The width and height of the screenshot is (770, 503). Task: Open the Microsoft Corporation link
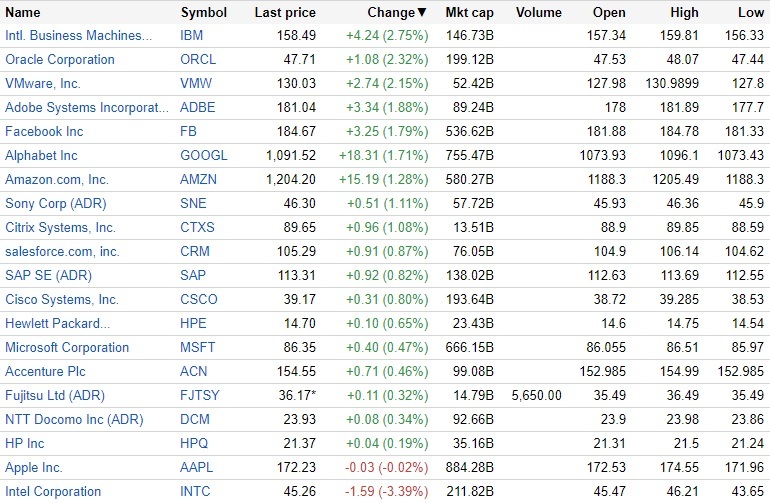[67, 347]
